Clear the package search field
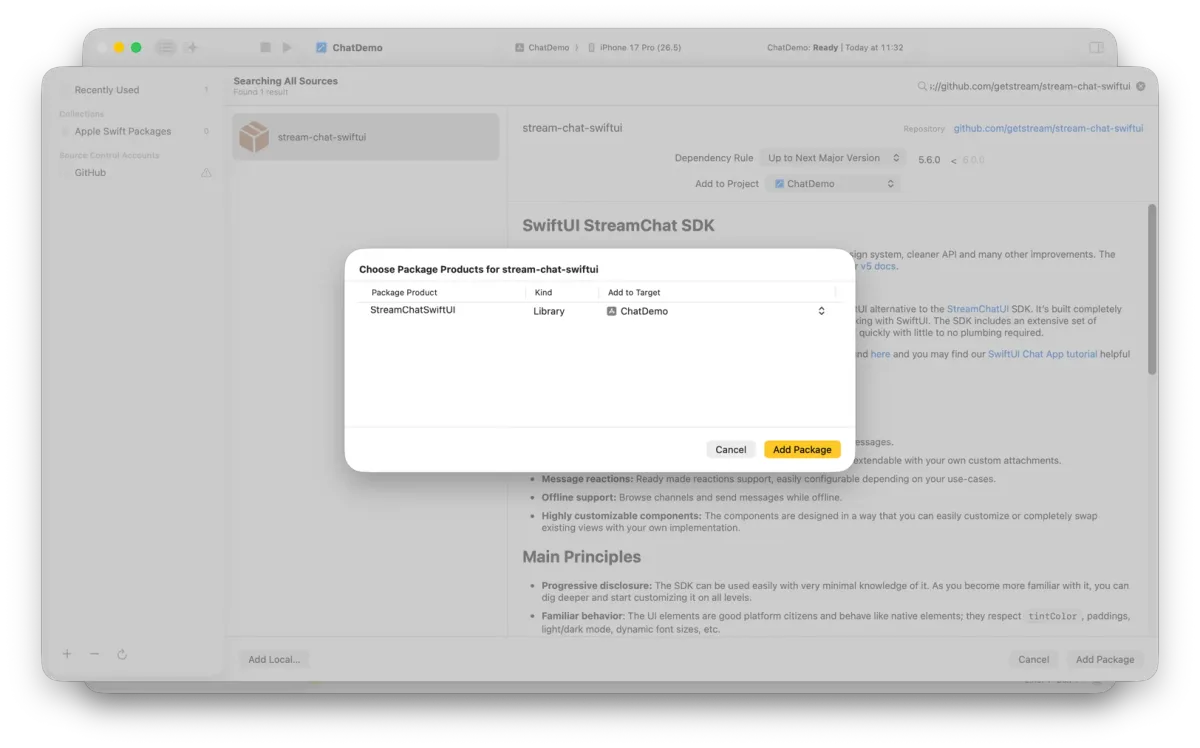 (x=1141, y=86)
